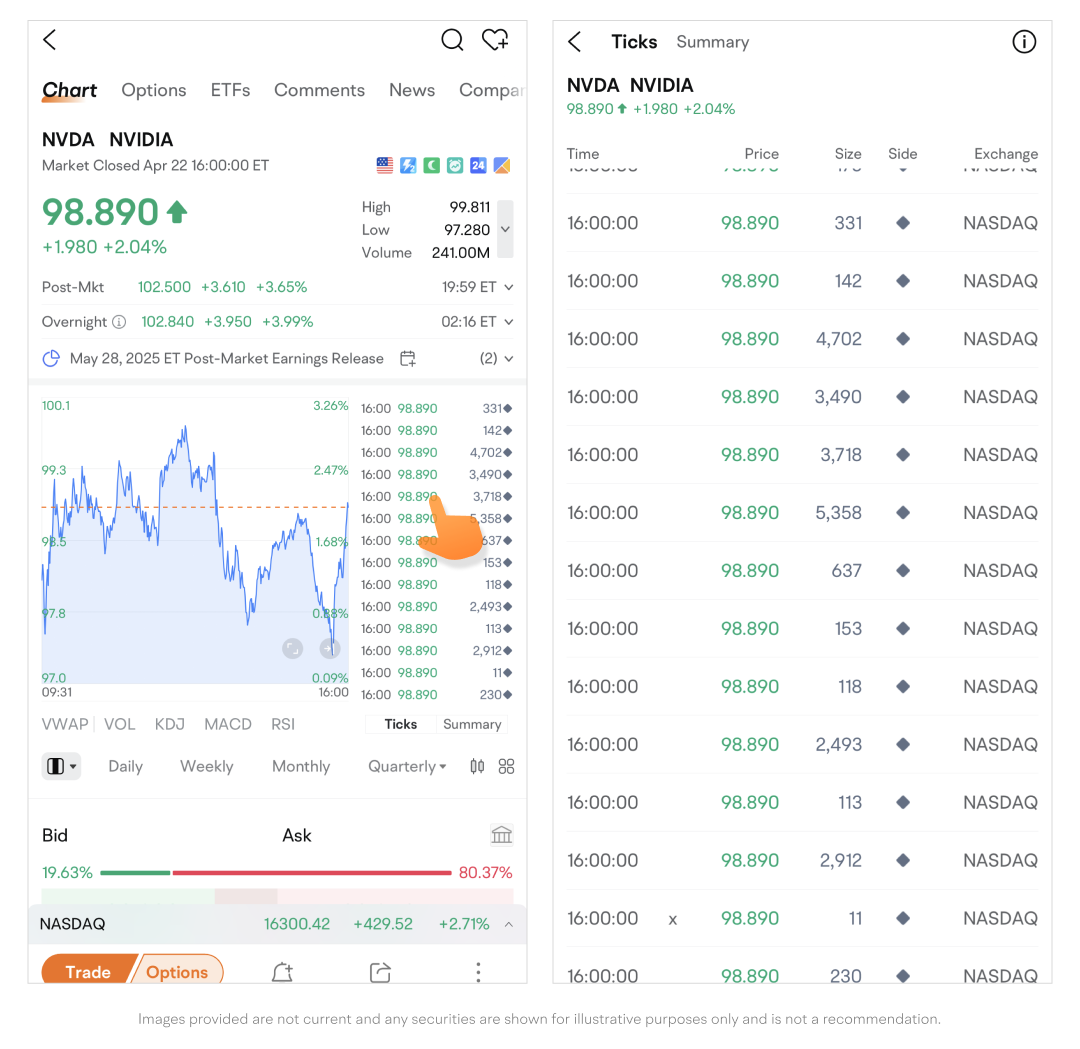The width and height of the screenshot is (1080, 1049).
Task: Expand the Quarterly timeframe dropdown
Action: click(407, 766)
